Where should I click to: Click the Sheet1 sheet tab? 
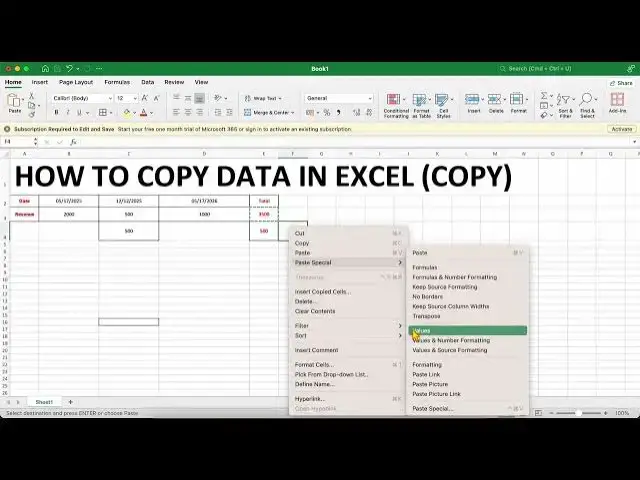tap(44, 402)
